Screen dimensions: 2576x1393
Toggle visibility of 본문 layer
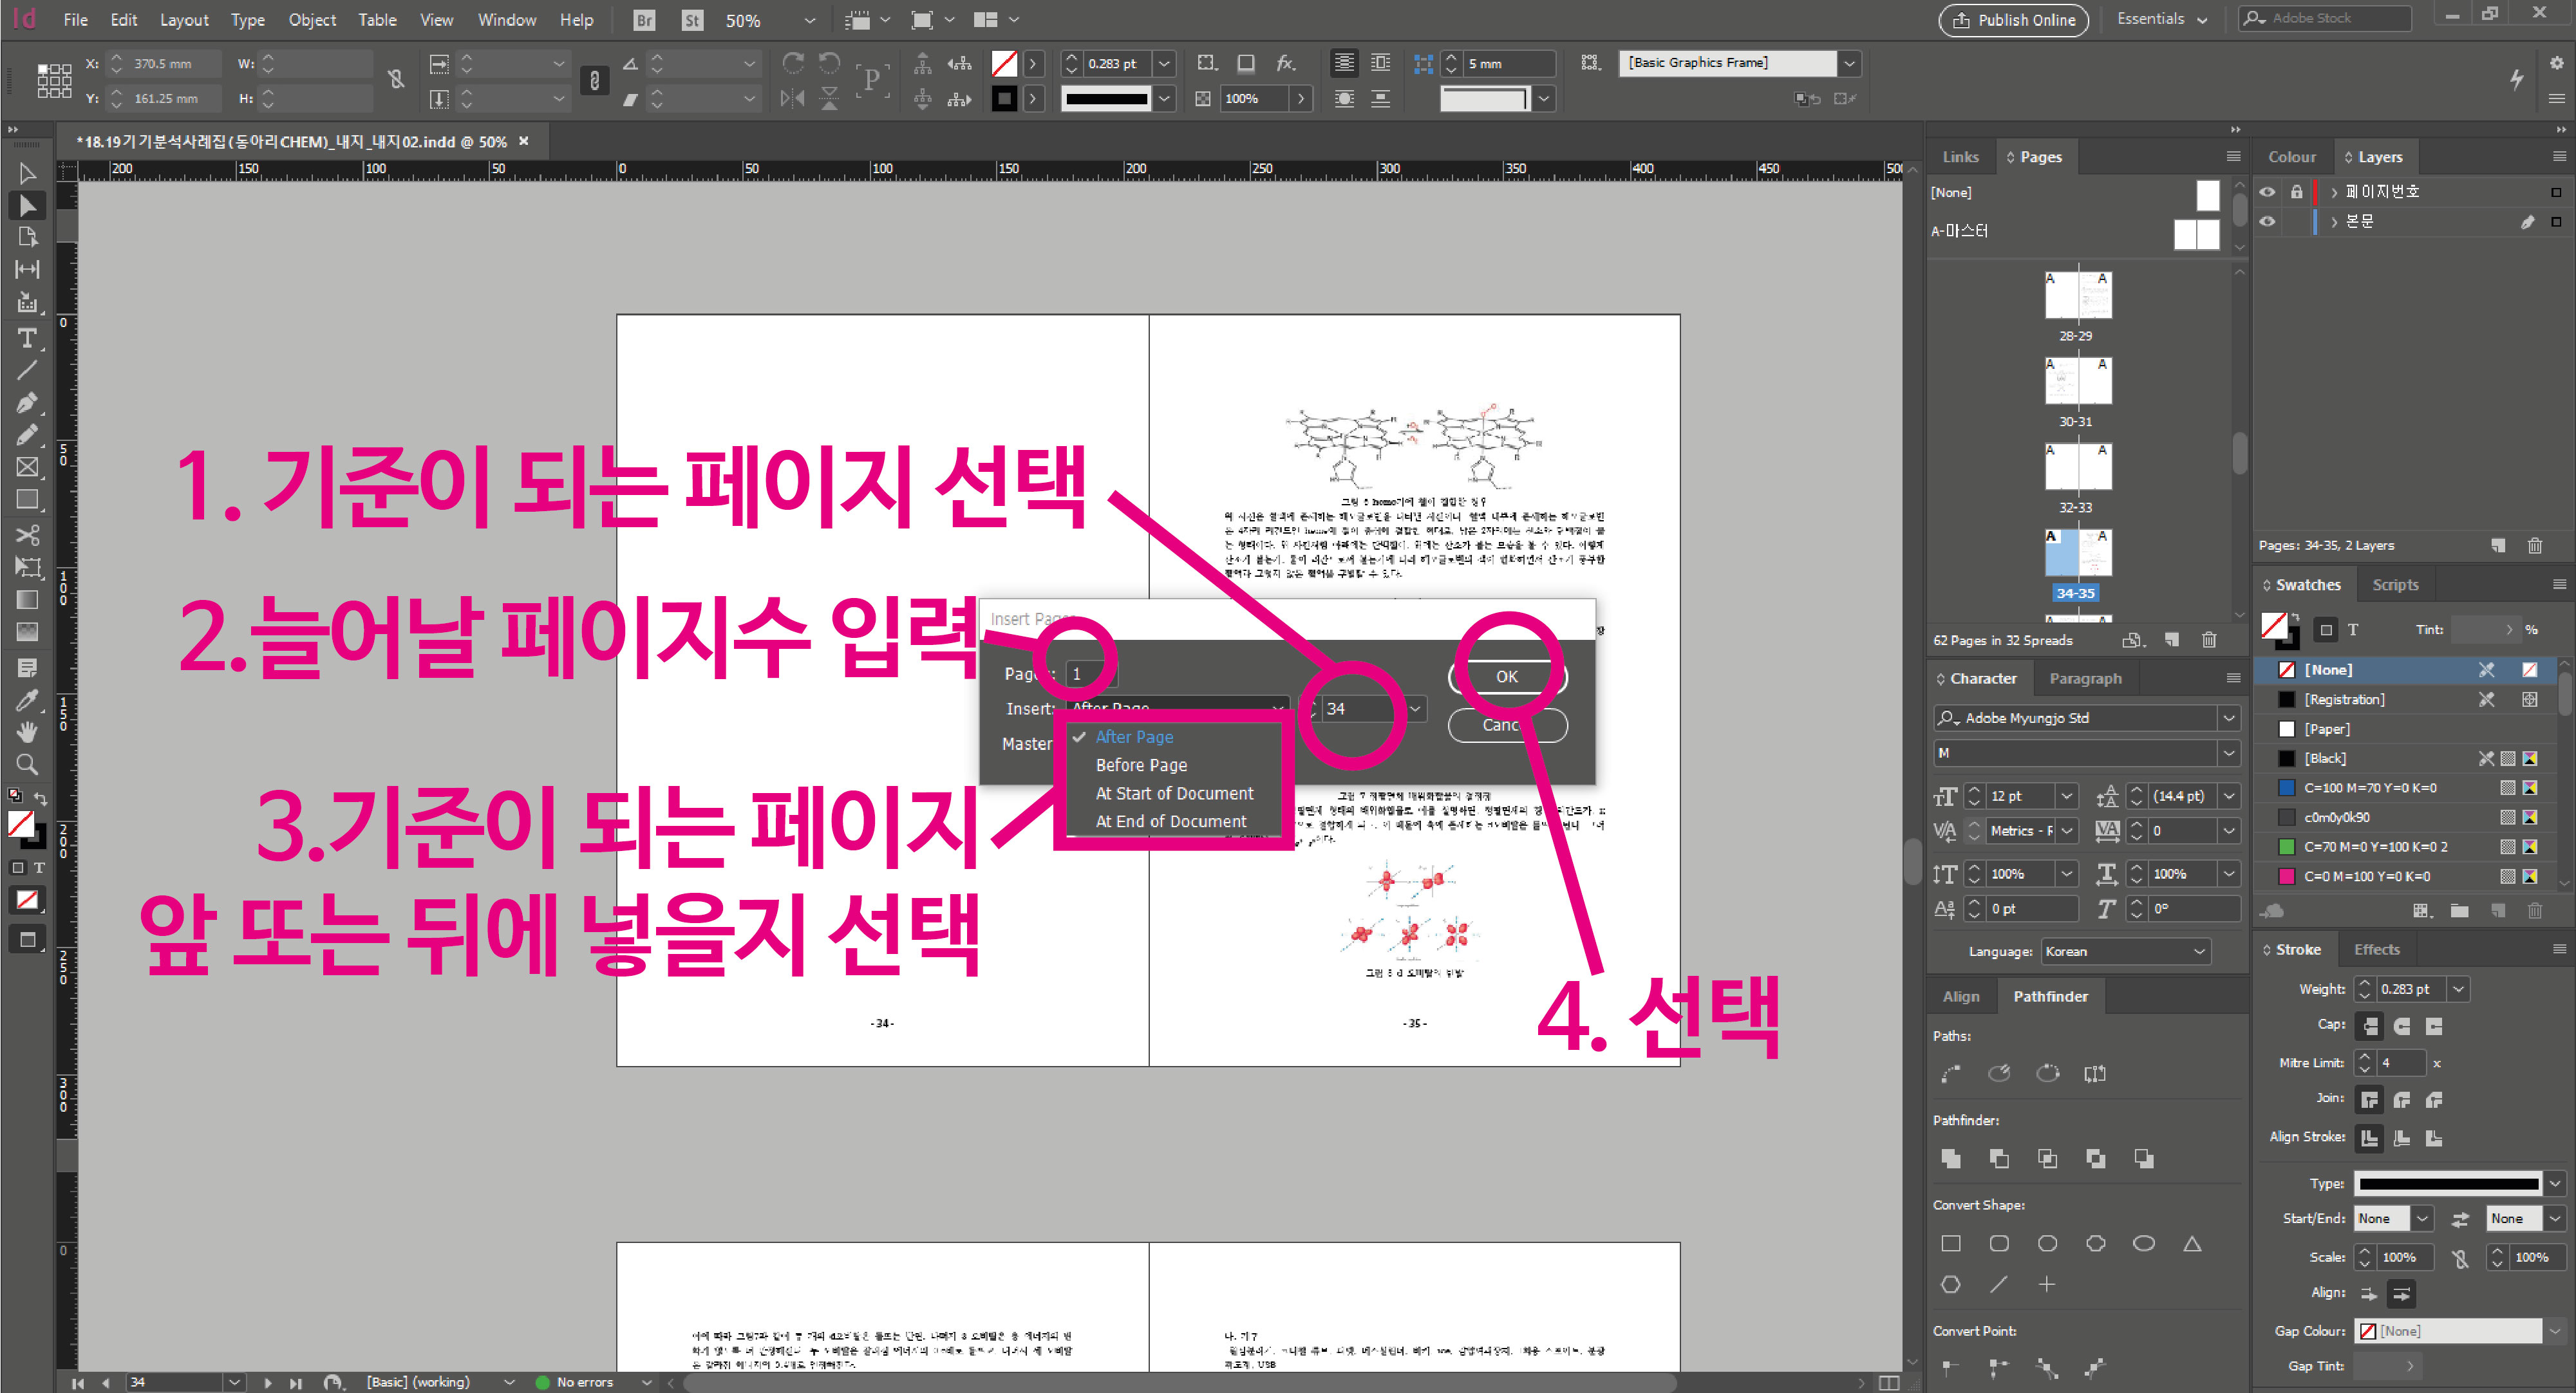[x=2268, y=221]
